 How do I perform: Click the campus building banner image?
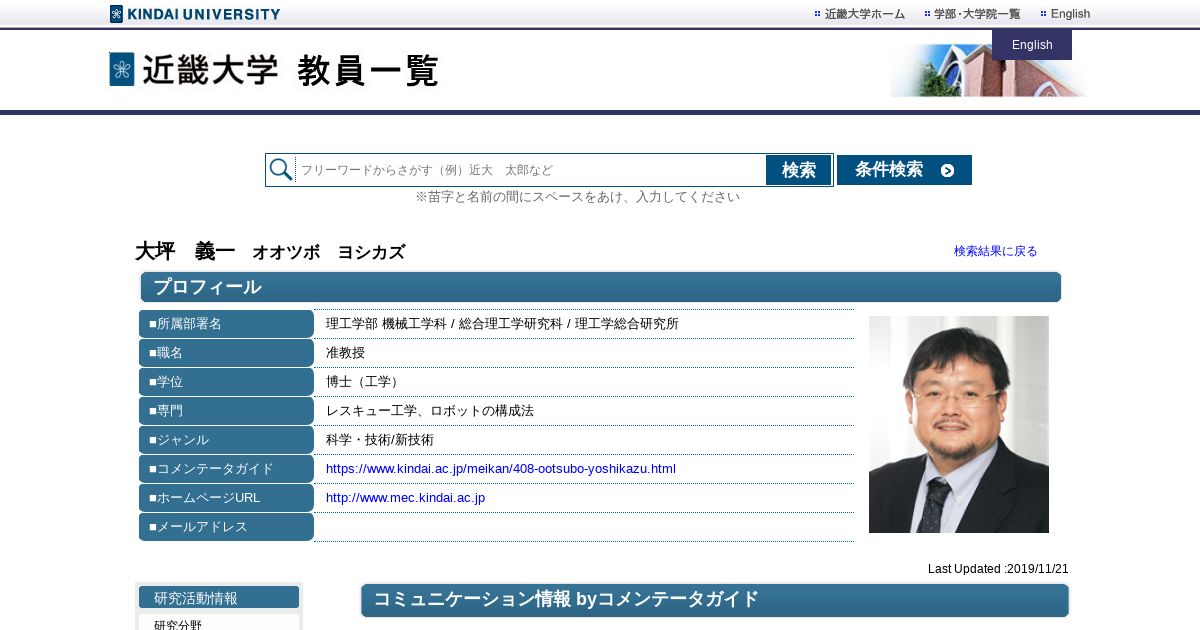988,71
